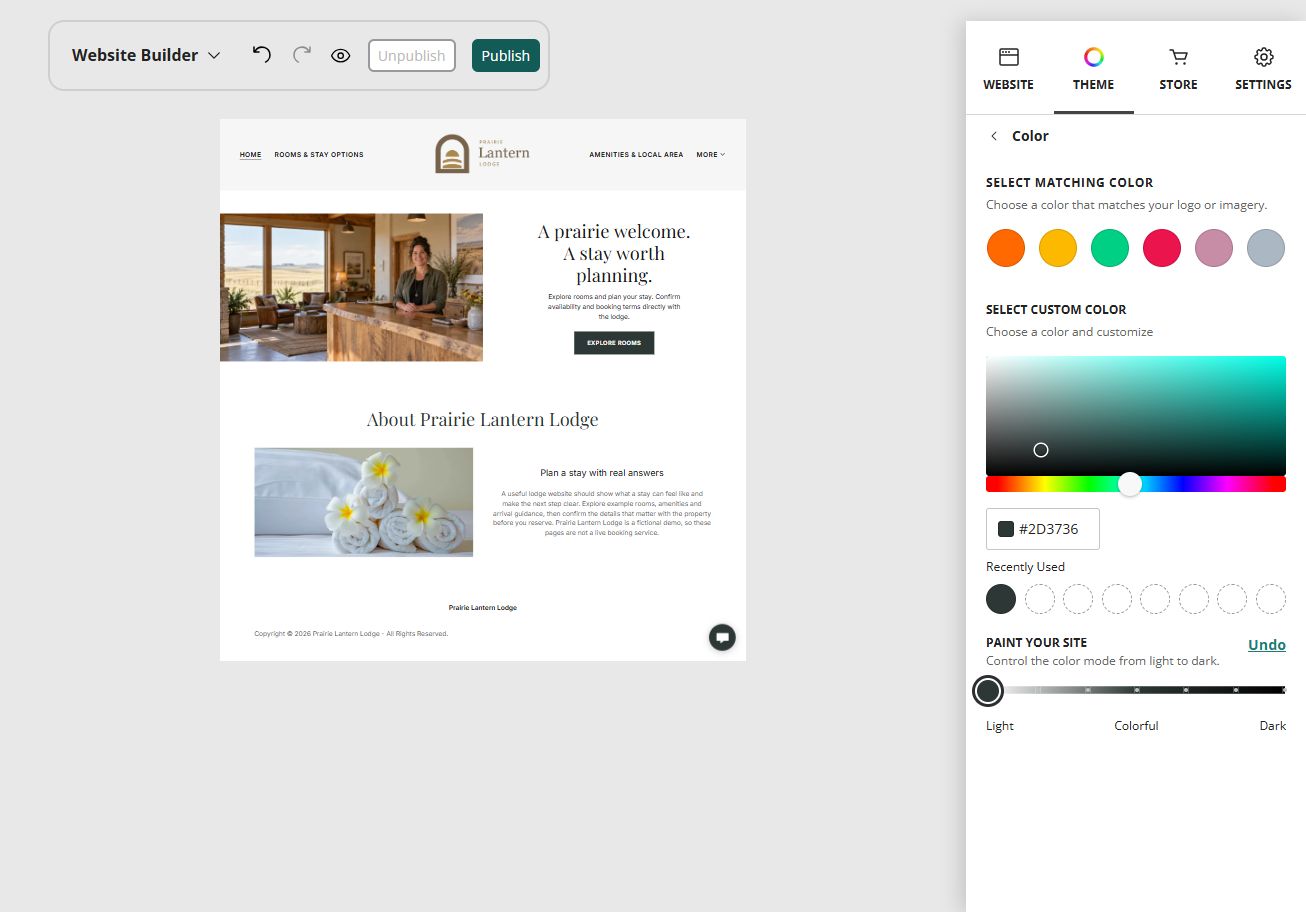This screenshot has width=1306, height=912.
Task: Click the Explore Rooms button
Action: click(x=614, y=343)
